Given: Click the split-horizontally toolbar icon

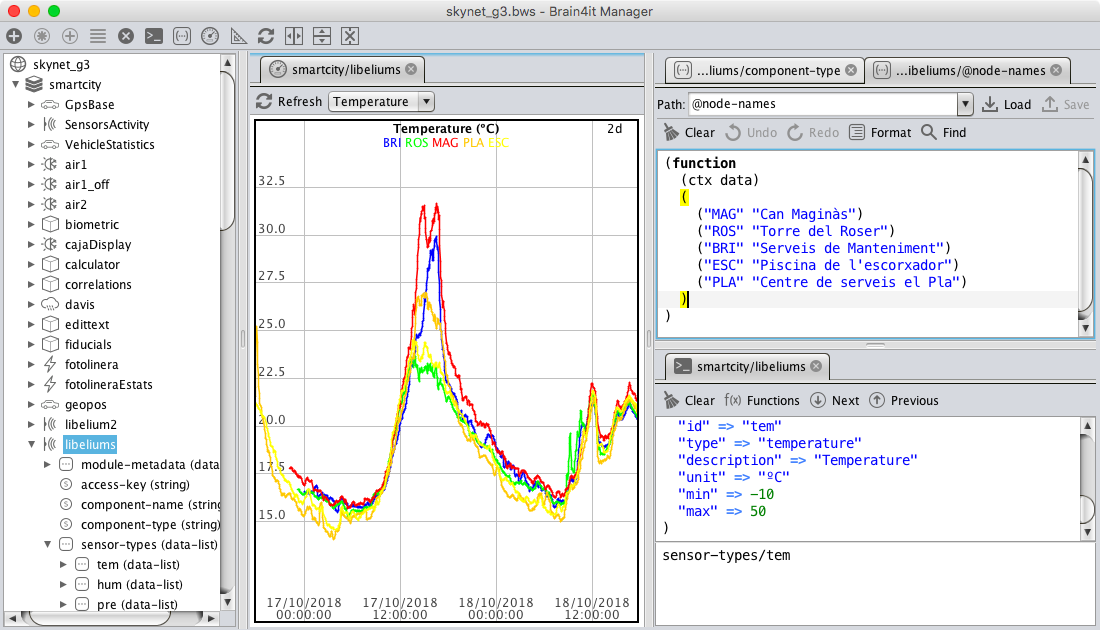Looking at the screenshot, I should tap(294, 36).
